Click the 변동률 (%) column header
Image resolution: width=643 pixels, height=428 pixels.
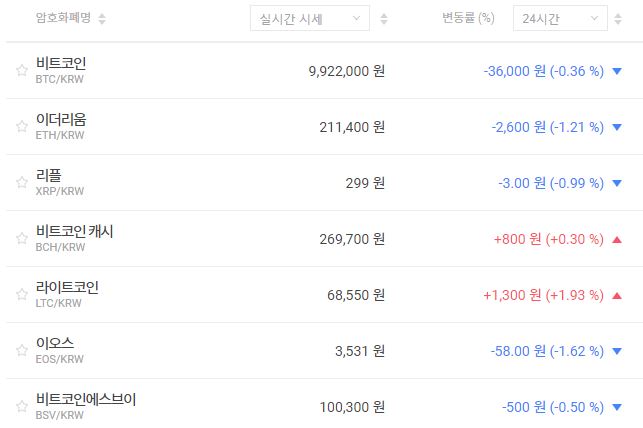click(468, 18)
